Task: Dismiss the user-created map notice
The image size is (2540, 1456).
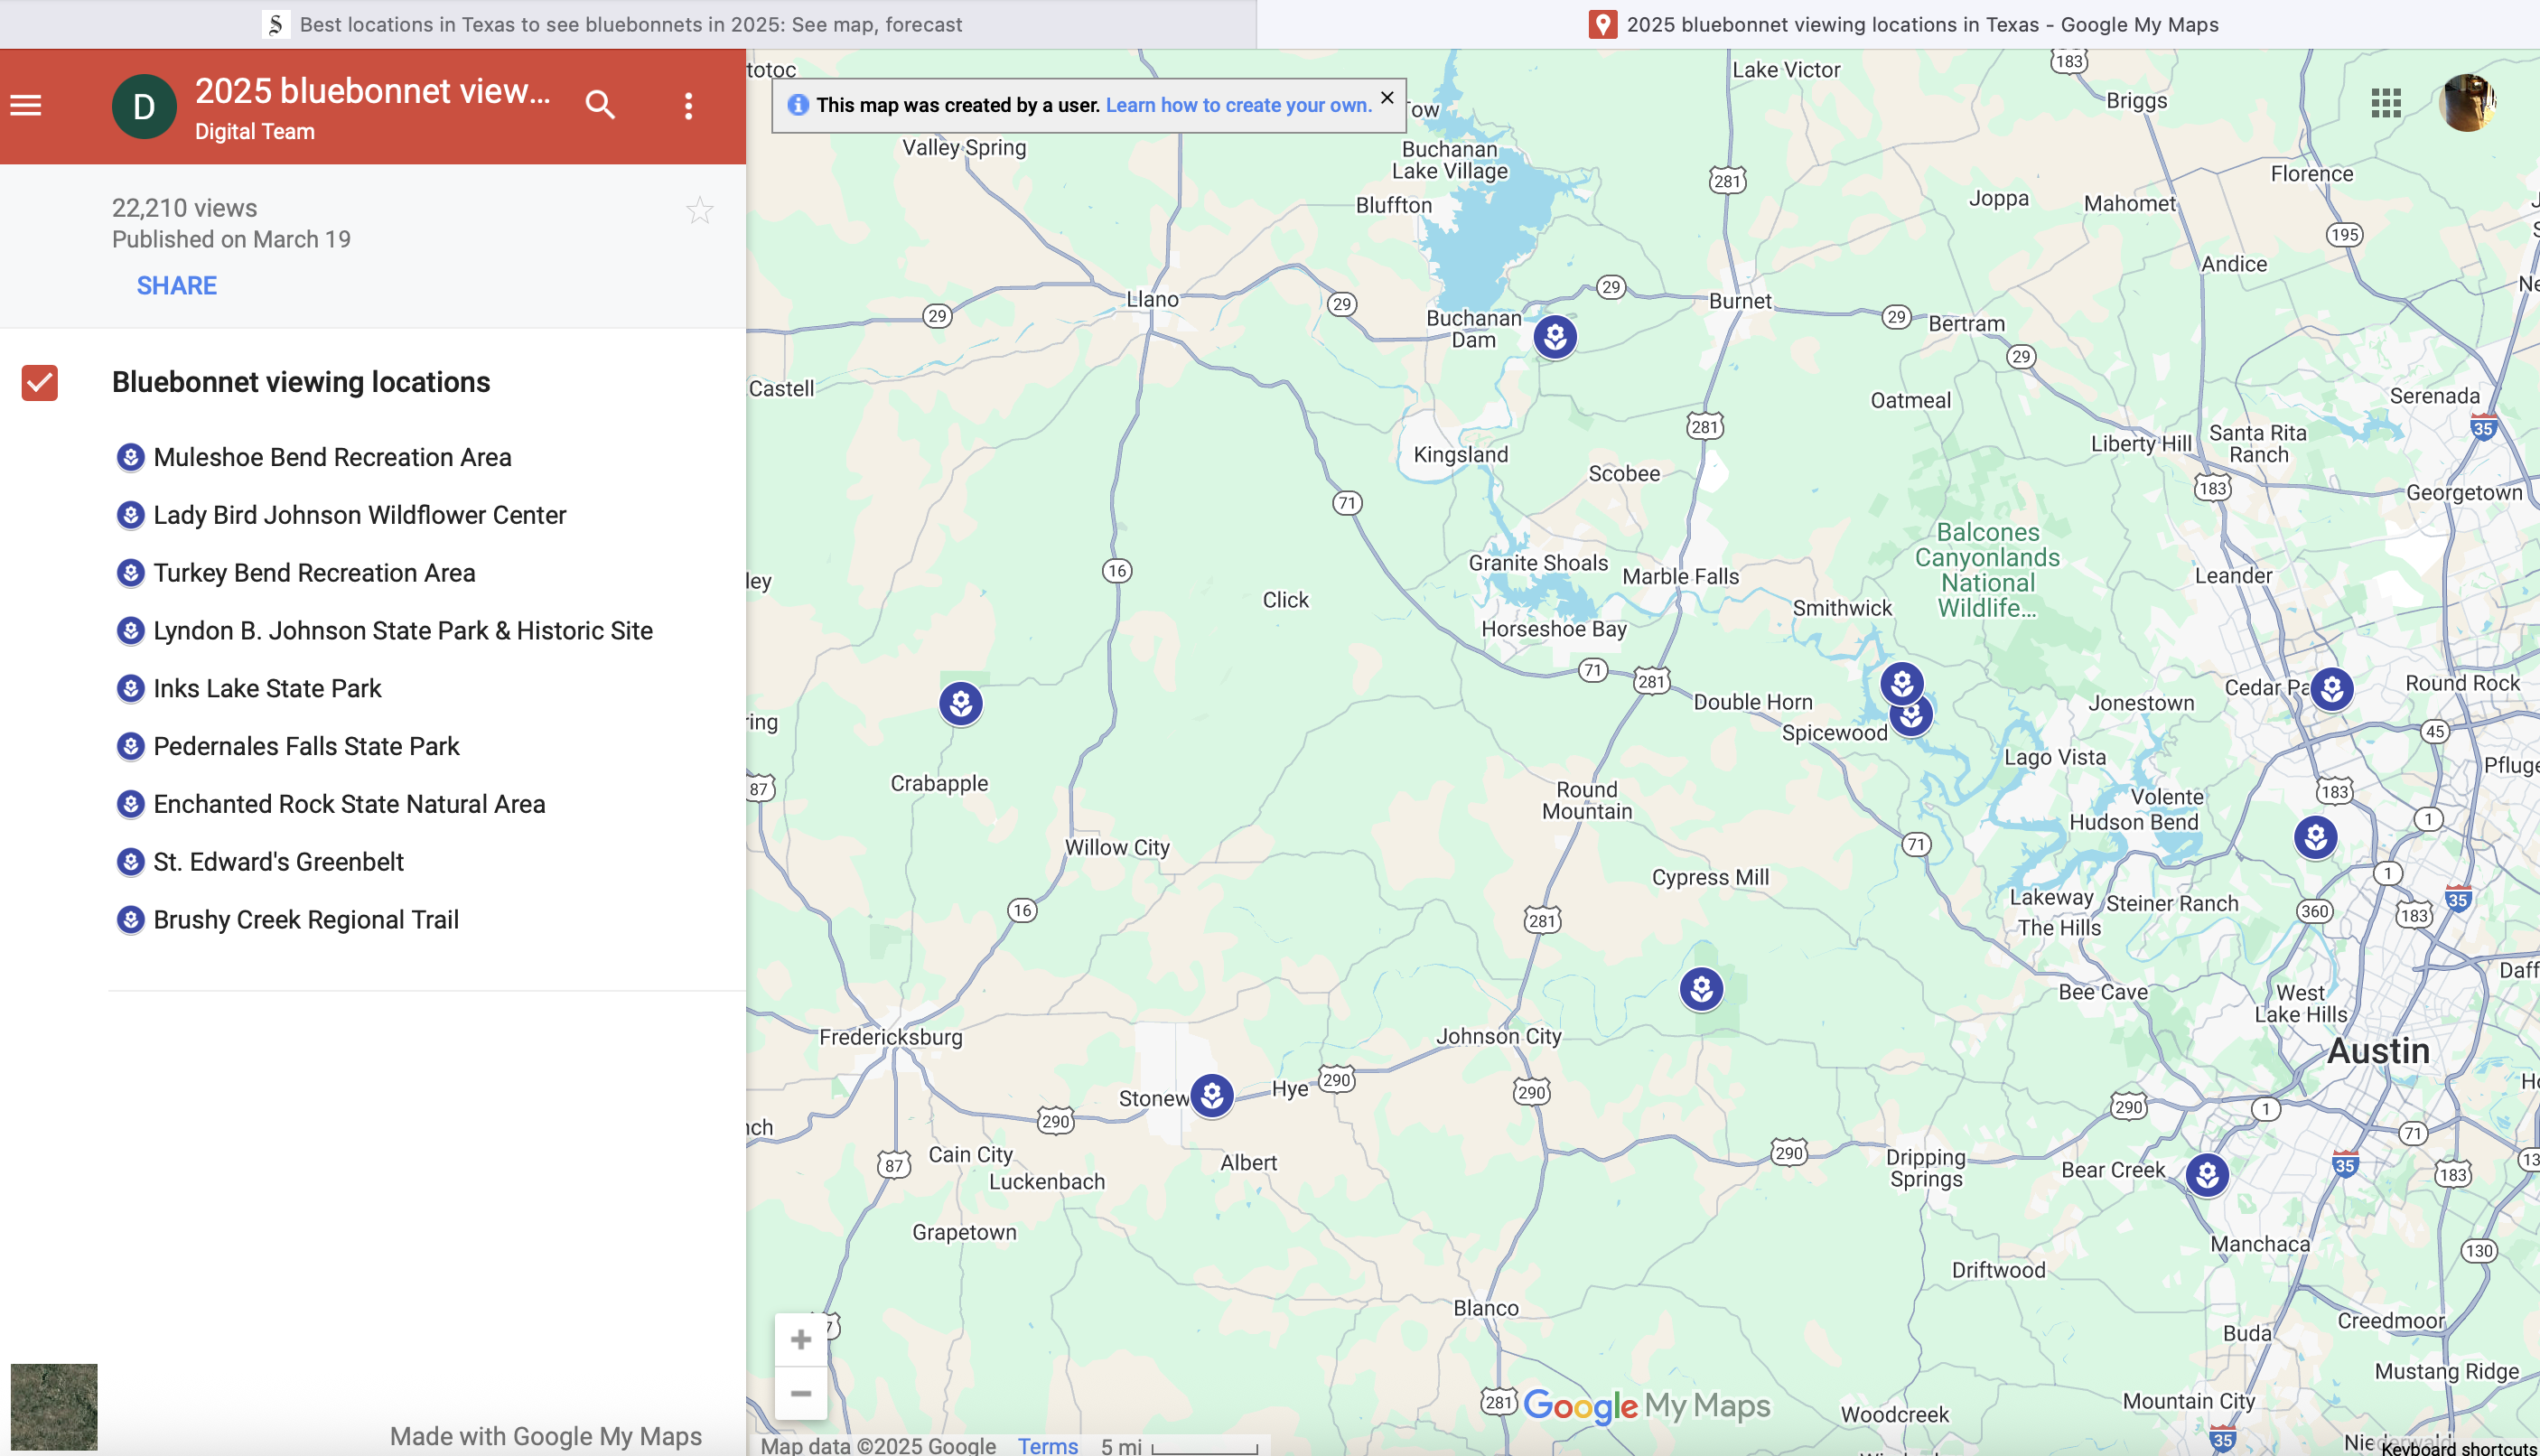Action: pyautogui.click(x=1387, y=98)
